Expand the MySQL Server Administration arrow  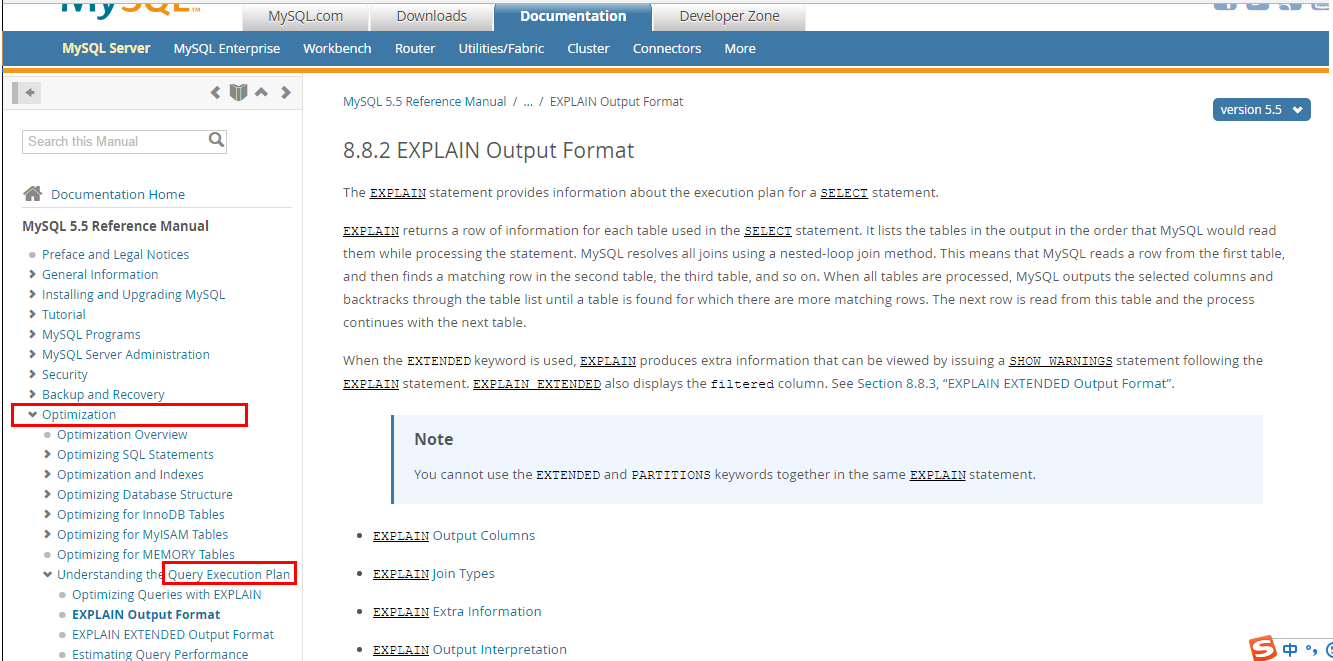coord(33,354)
